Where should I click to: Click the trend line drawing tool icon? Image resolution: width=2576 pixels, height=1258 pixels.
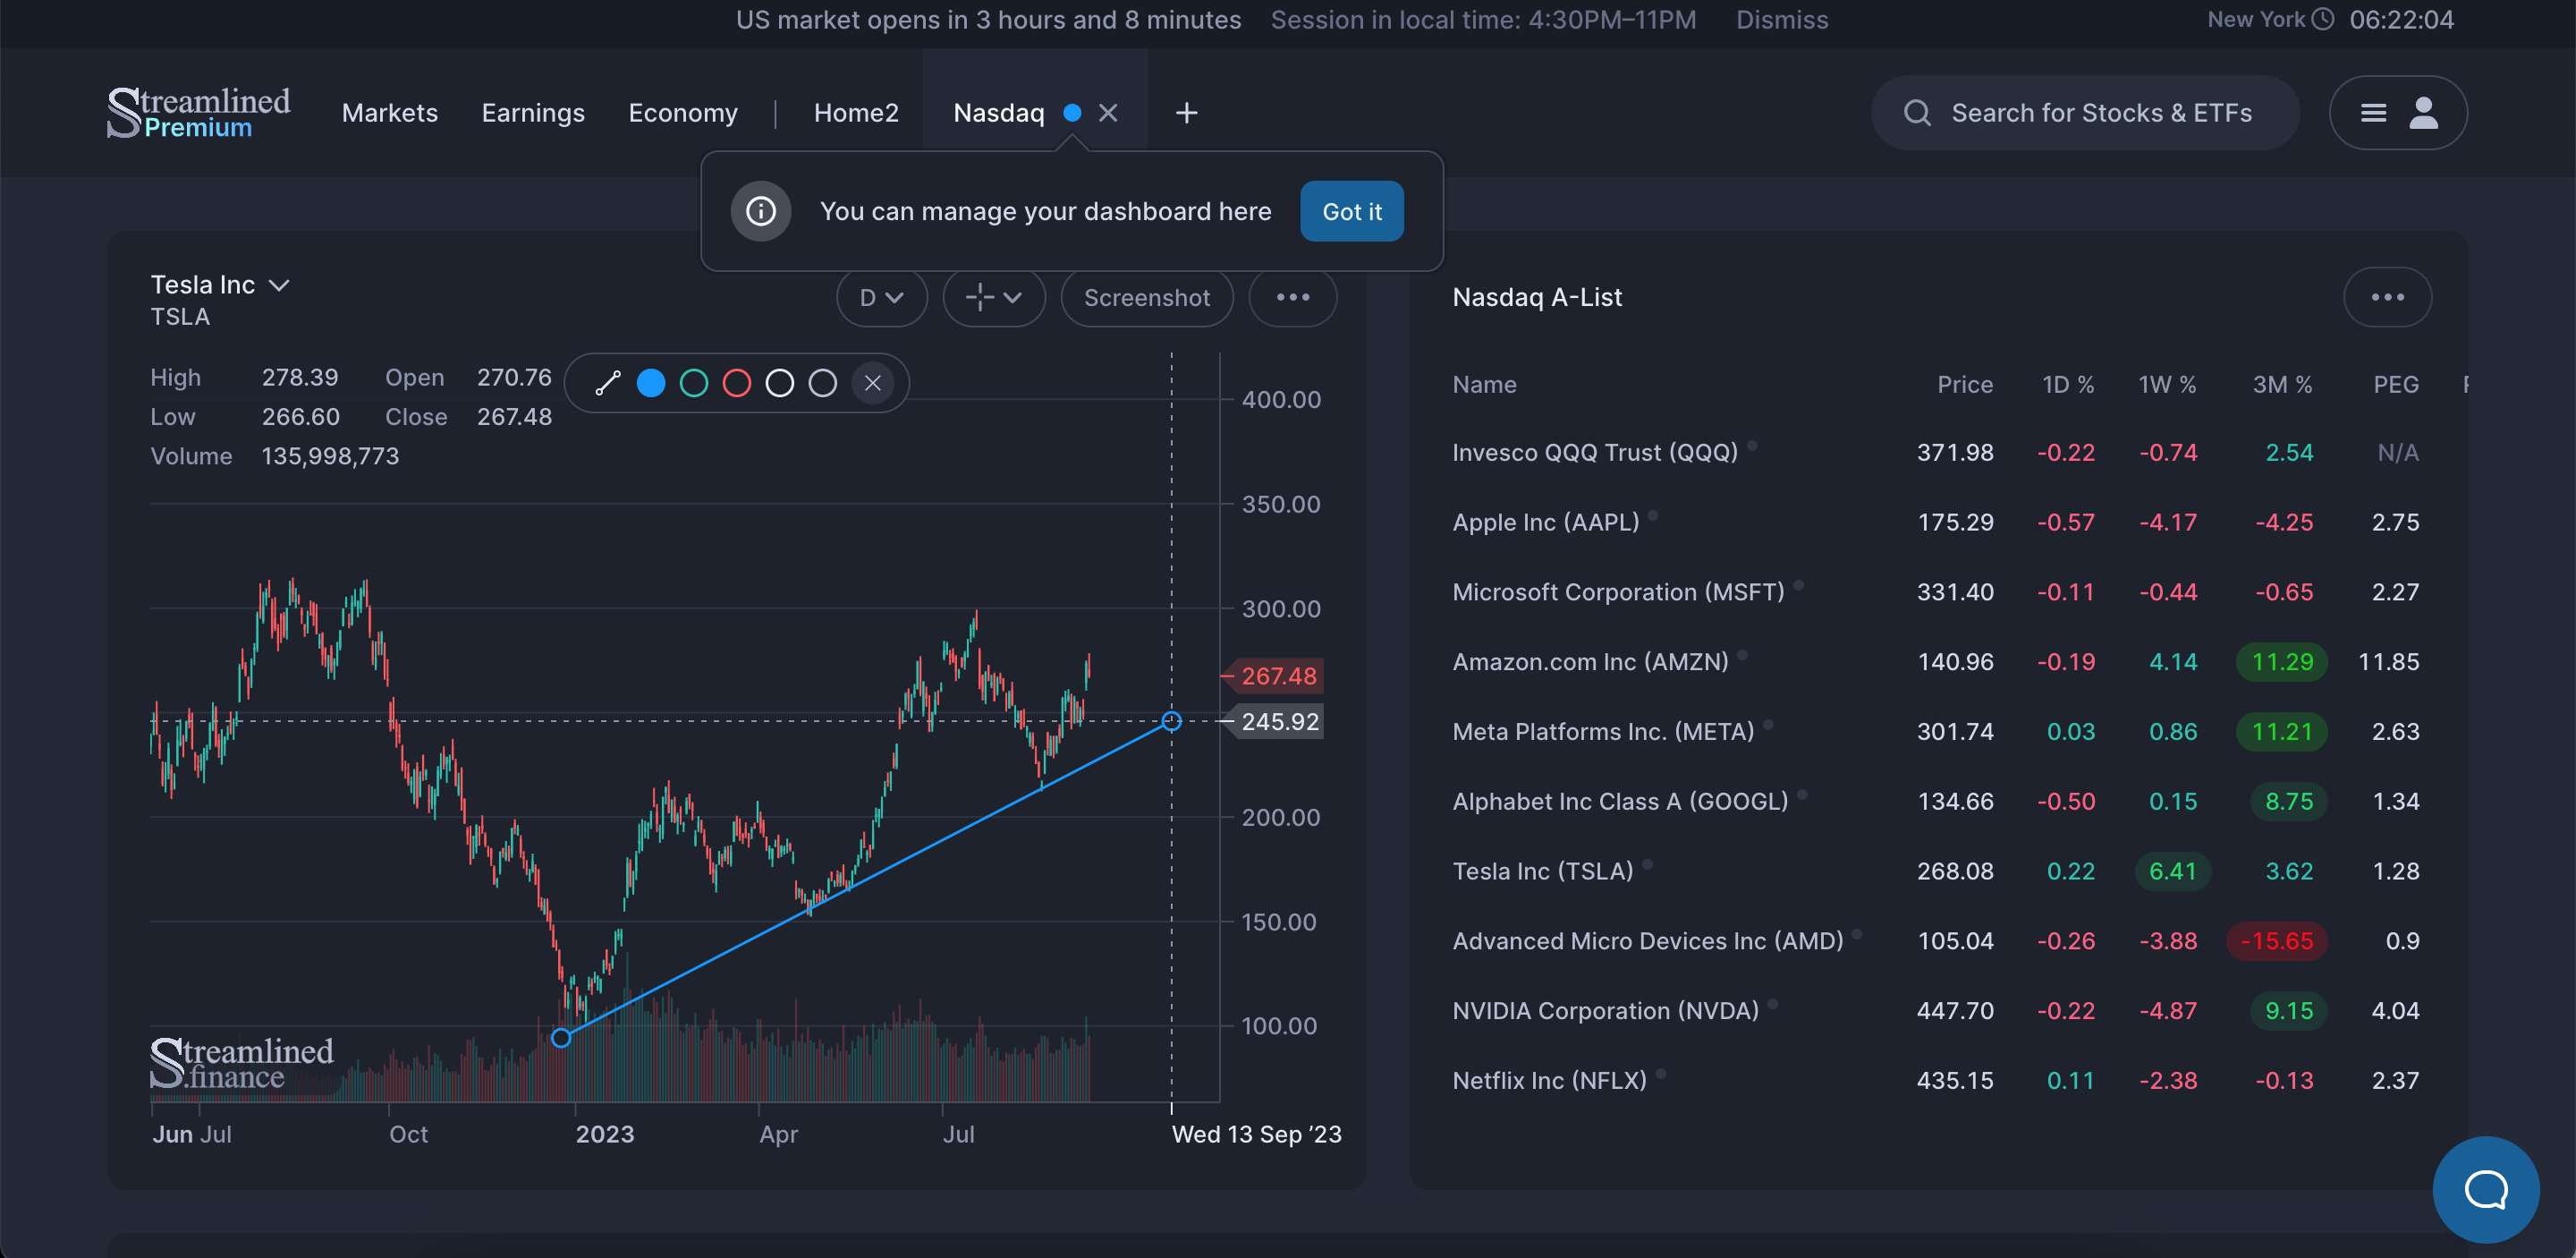[608, 383]
